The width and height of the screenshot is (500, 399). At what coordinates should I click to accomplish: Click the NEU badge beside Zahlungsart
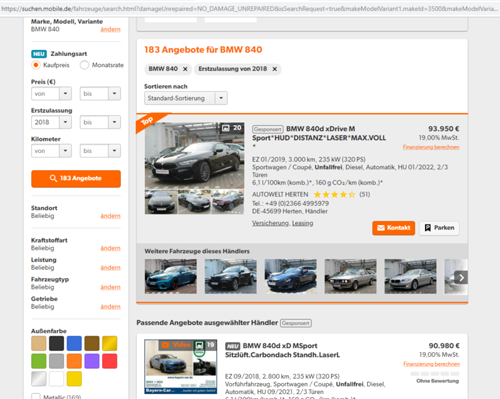[x=39, y=54]
